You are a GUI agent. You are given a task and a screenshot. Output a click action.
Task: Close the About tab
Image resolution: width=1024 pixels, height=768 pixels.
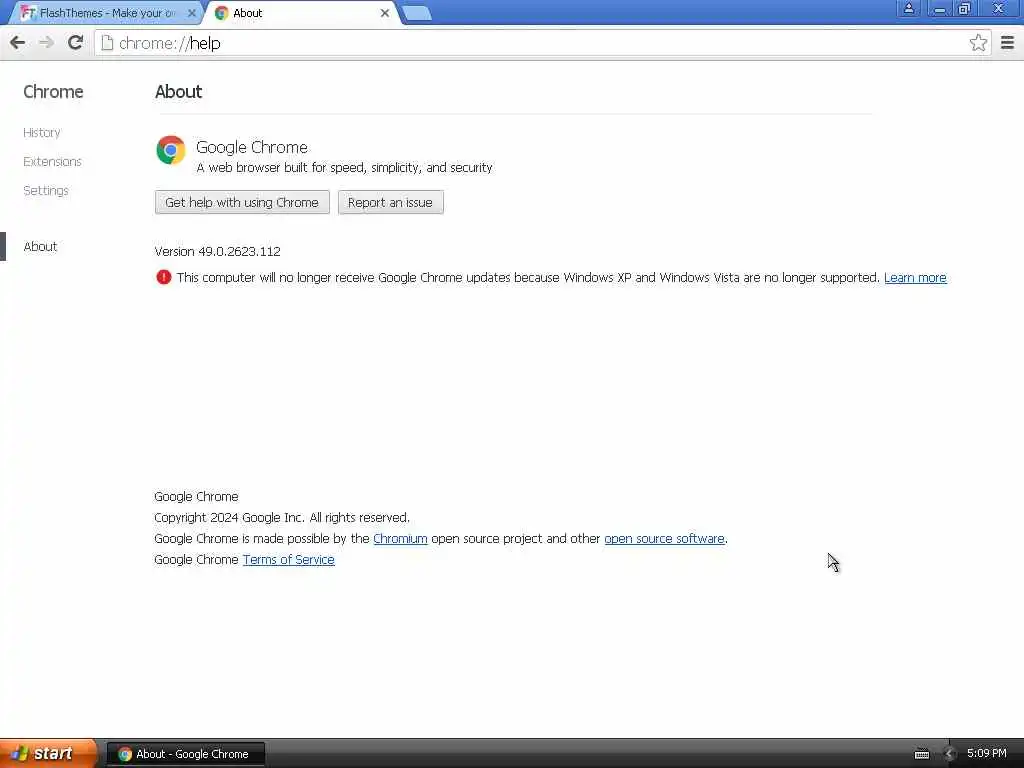[385, 13]
